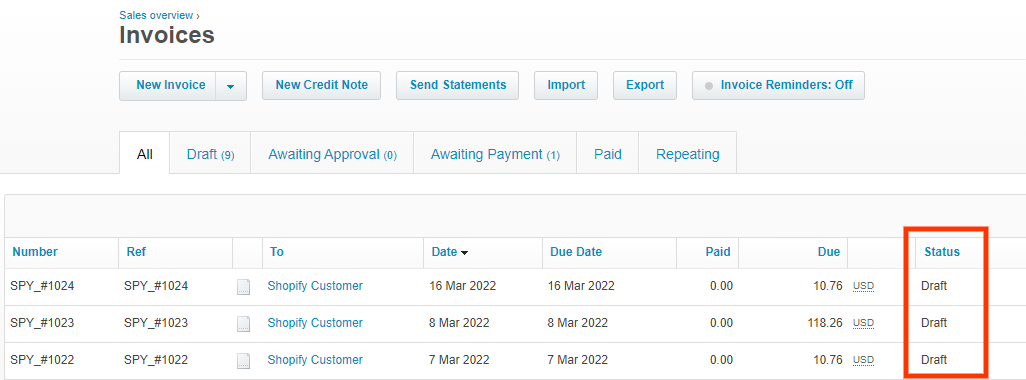Click USD currency label in SPY_#1022 row
Viewport: 1026px width, 380px height.
(864, 360)
